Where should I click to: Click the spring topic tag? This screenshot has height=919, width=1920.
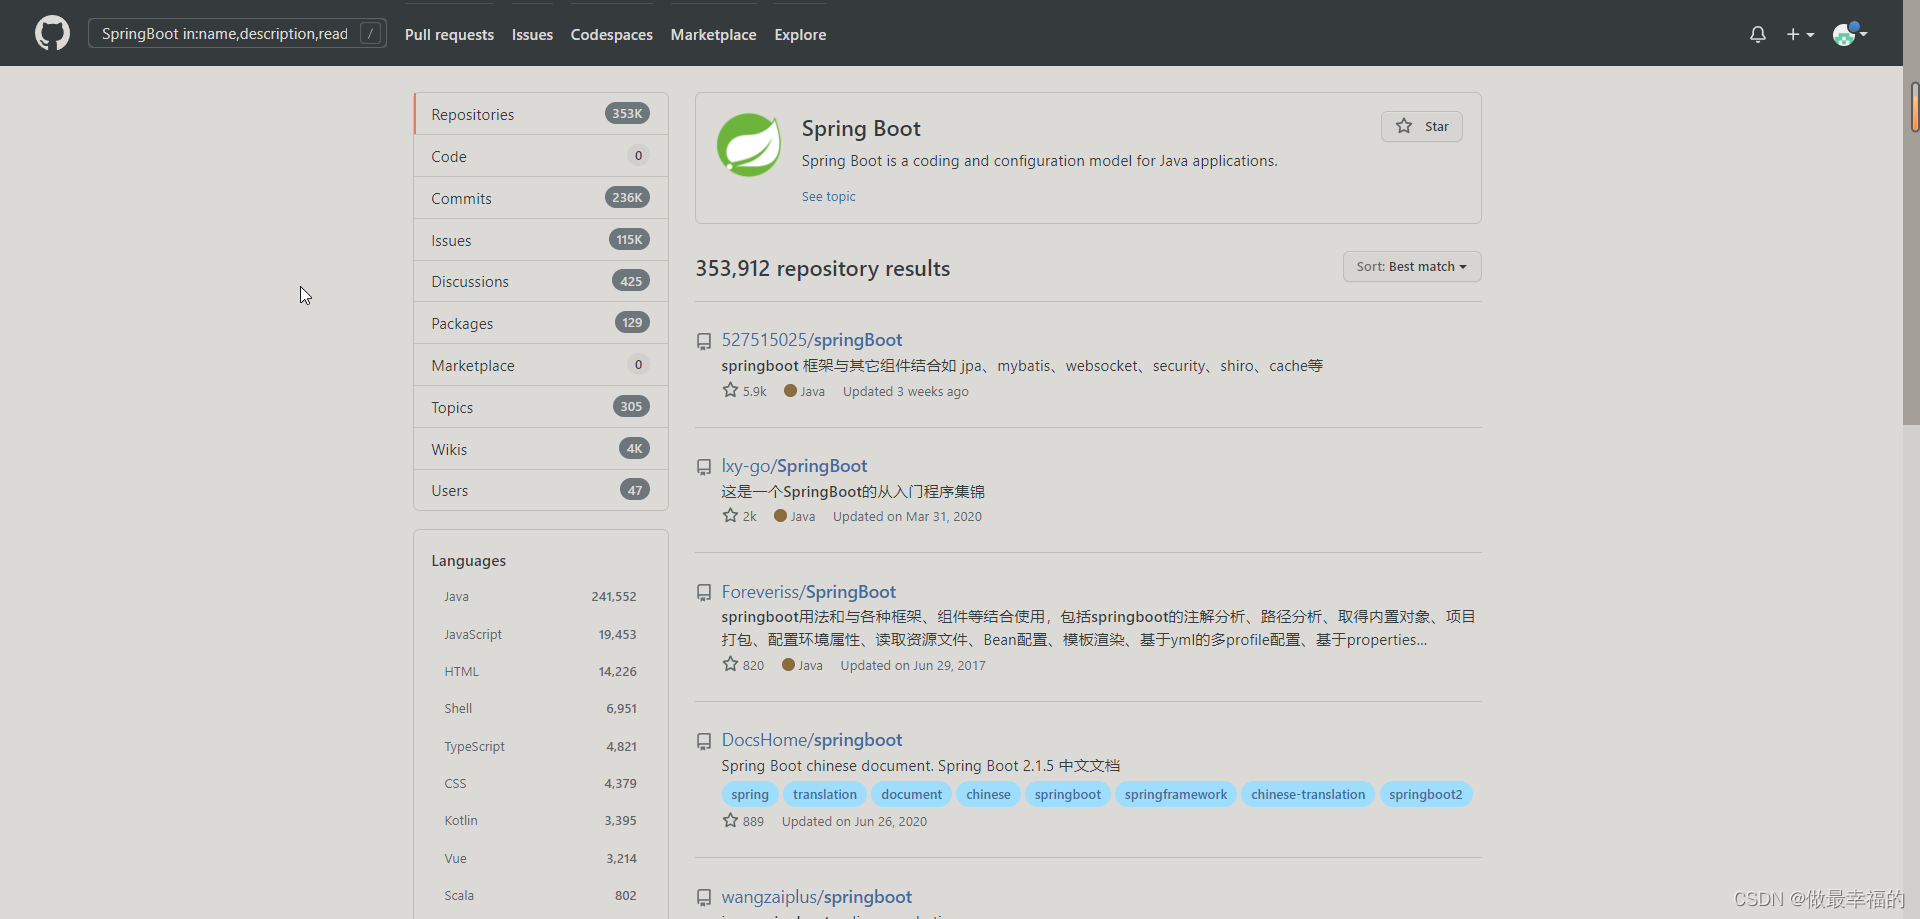click(749, 794)
